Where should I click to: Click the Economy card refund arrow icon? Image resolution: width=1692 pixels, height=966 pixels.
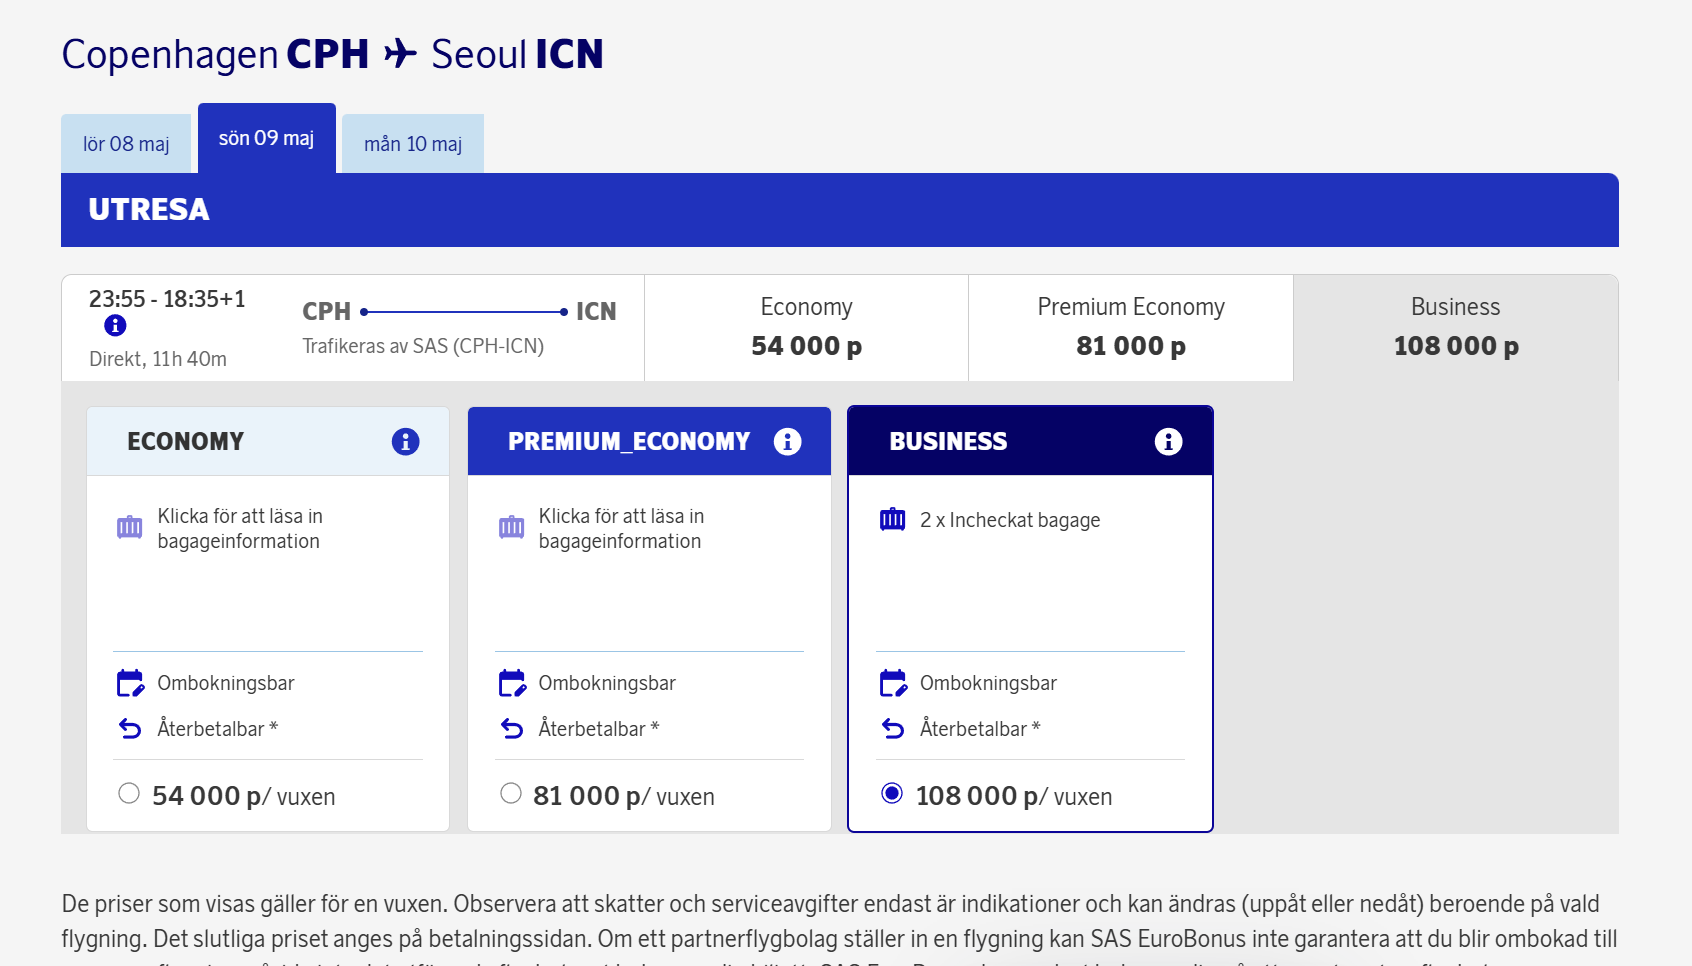[x=130, y=729]
